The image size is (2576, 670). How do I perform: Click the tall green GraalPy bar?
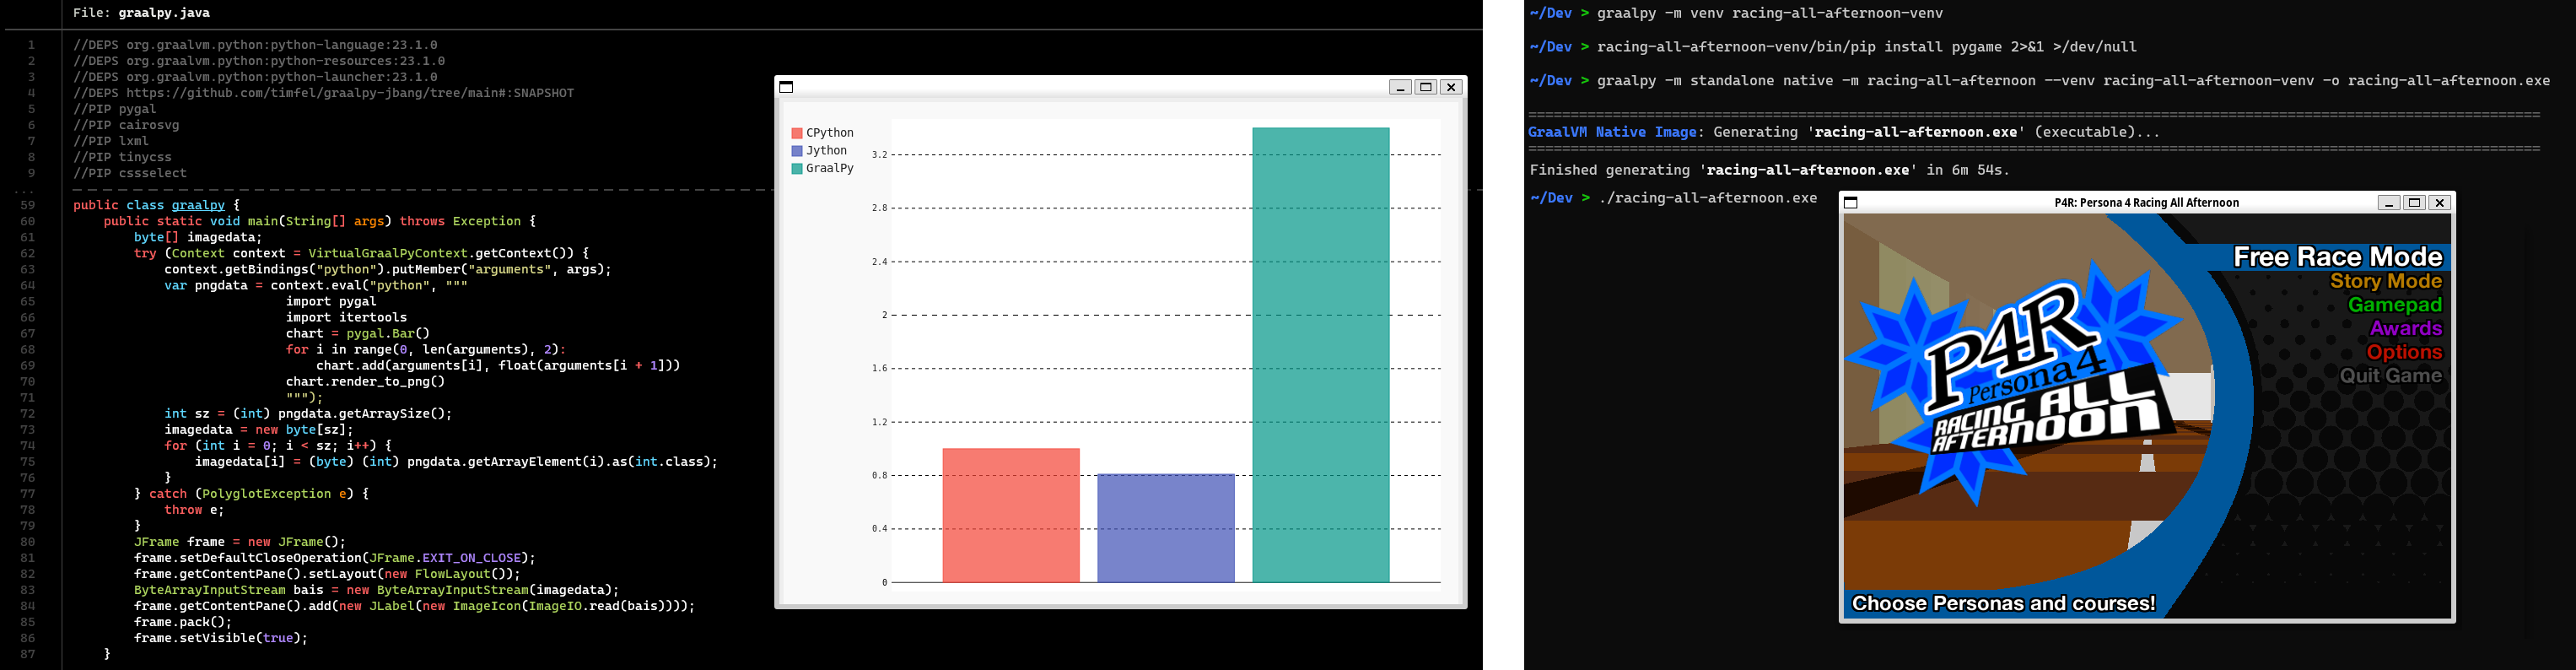tap(1320, 355)
